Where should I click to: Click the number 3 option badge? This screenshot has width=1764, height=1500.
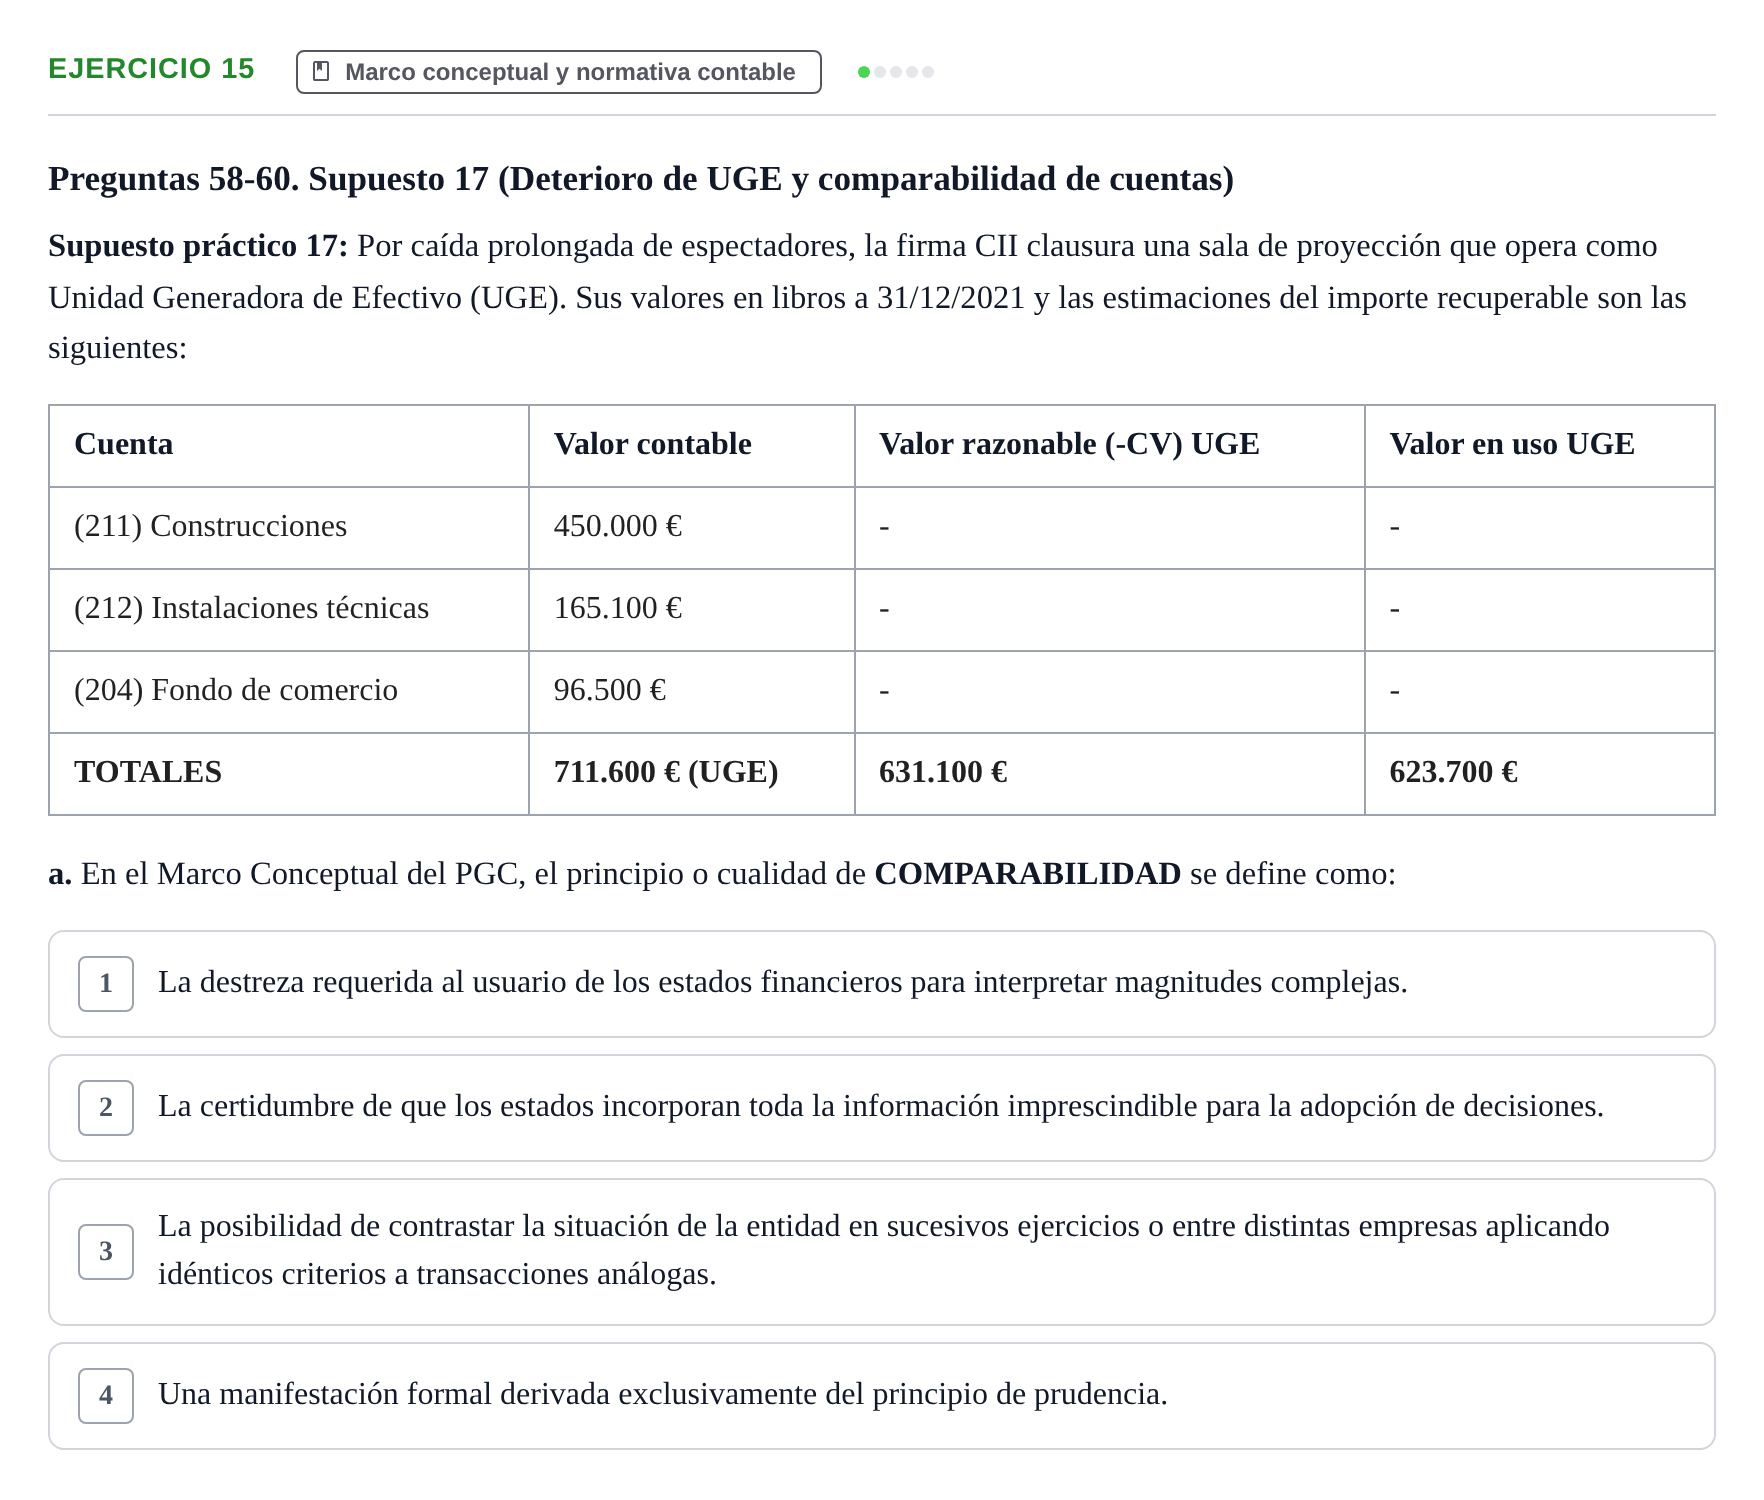[x=106, y=1252]
